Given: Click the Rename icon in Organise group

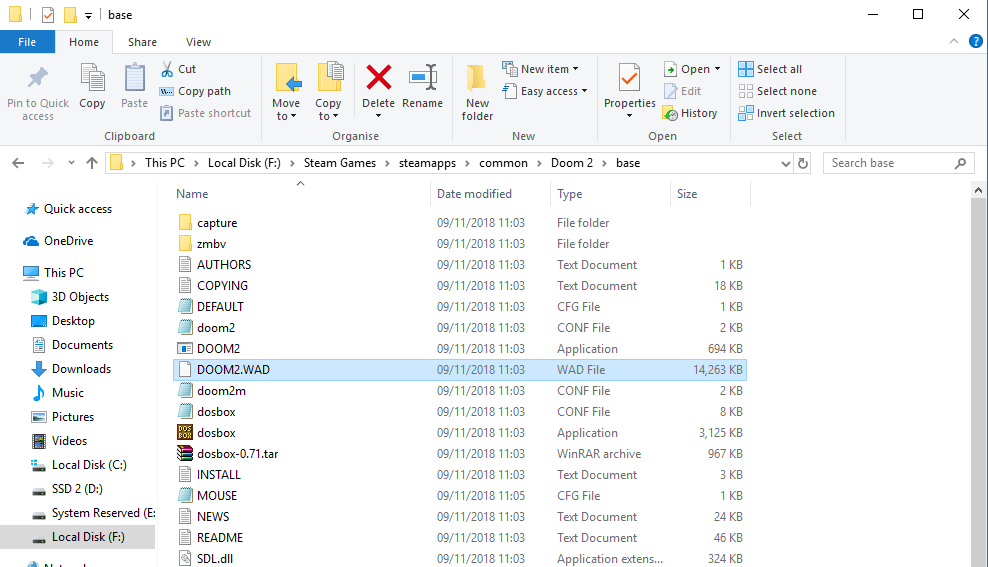Looking at the screenshot, I should [422, 78].
